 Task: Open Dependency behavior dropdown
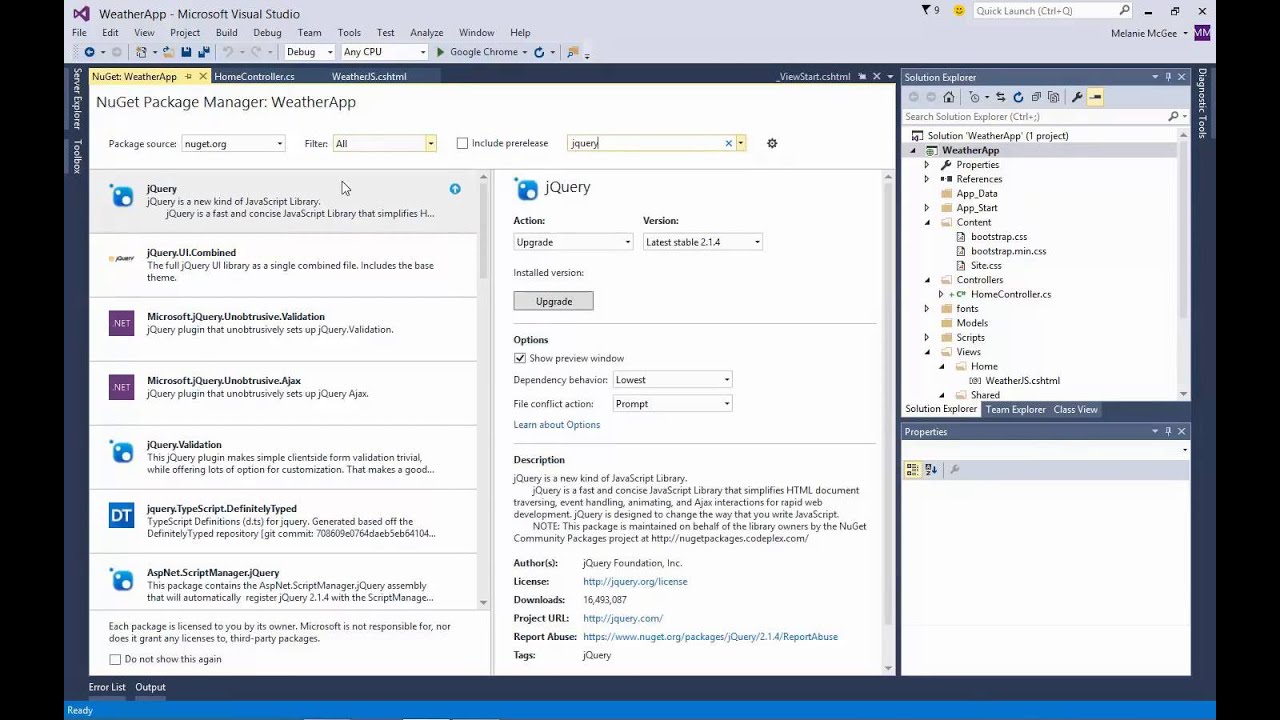(672, 380)
